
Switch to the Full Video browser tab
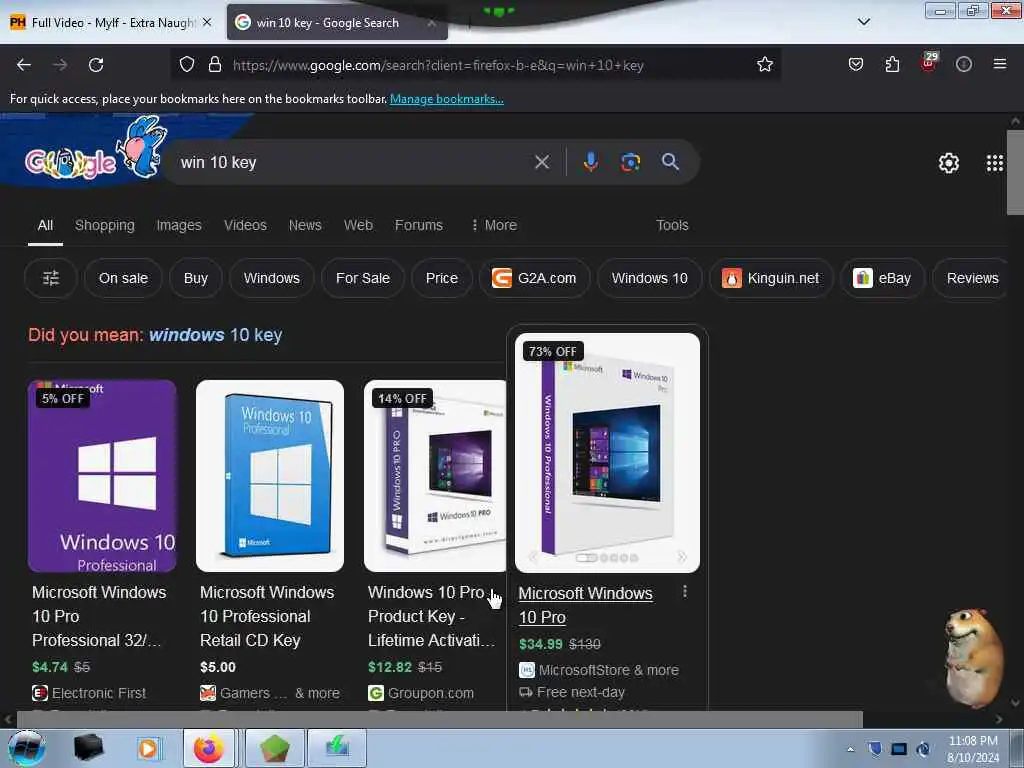pos(111,22)
